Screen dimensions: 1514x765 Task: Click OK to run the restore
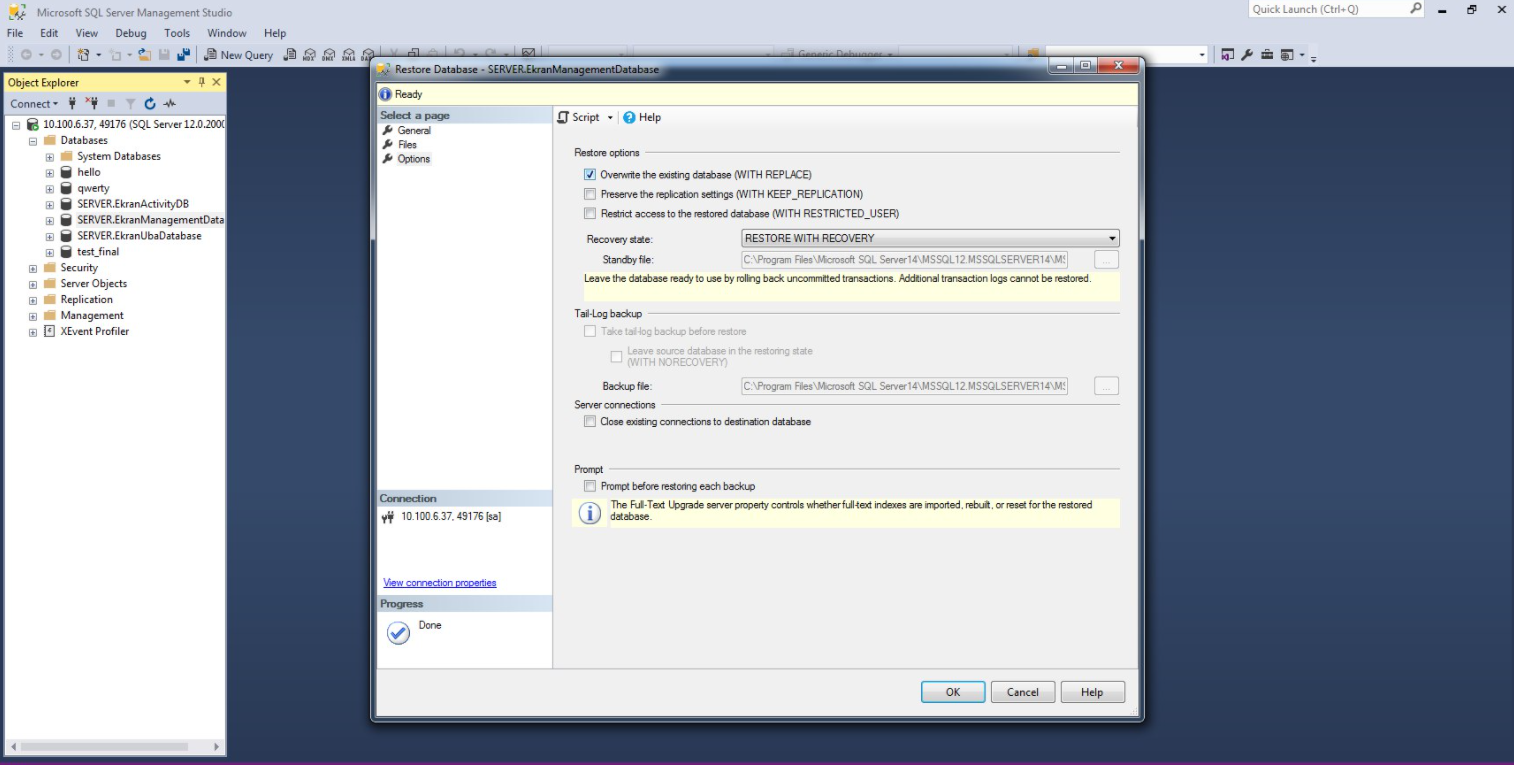click(x=953, y=692)
